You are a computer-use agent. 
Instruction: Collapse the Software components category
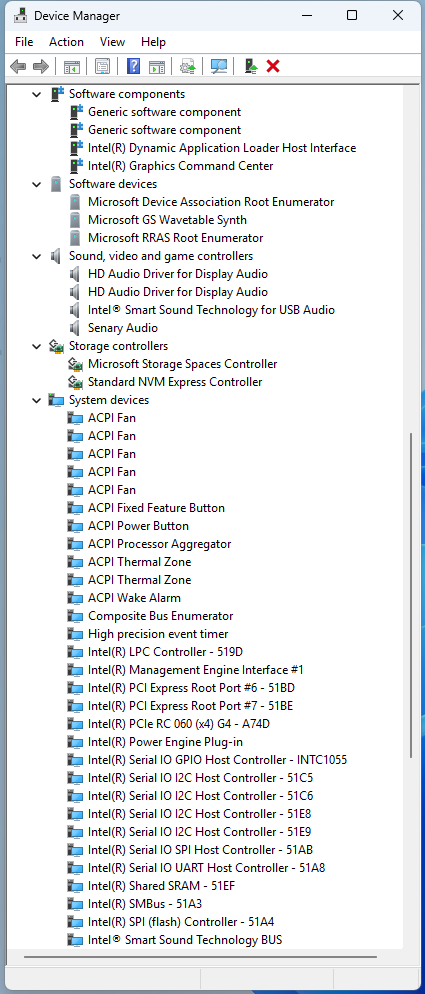click(36, 94)
